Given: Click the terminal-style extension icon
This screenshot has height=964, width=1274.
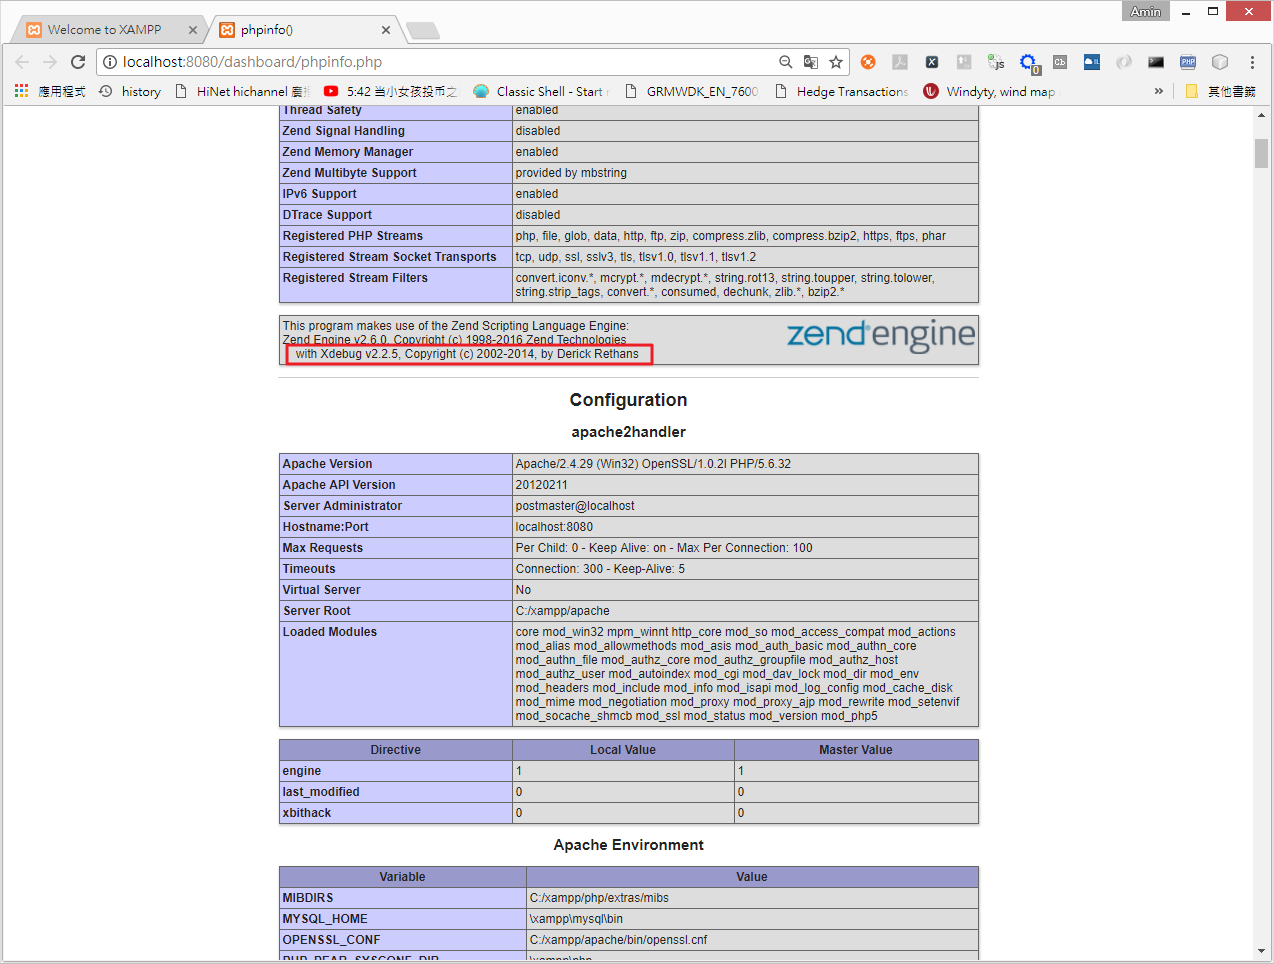Looking at the screenshot, I should tap(1156, 62).
